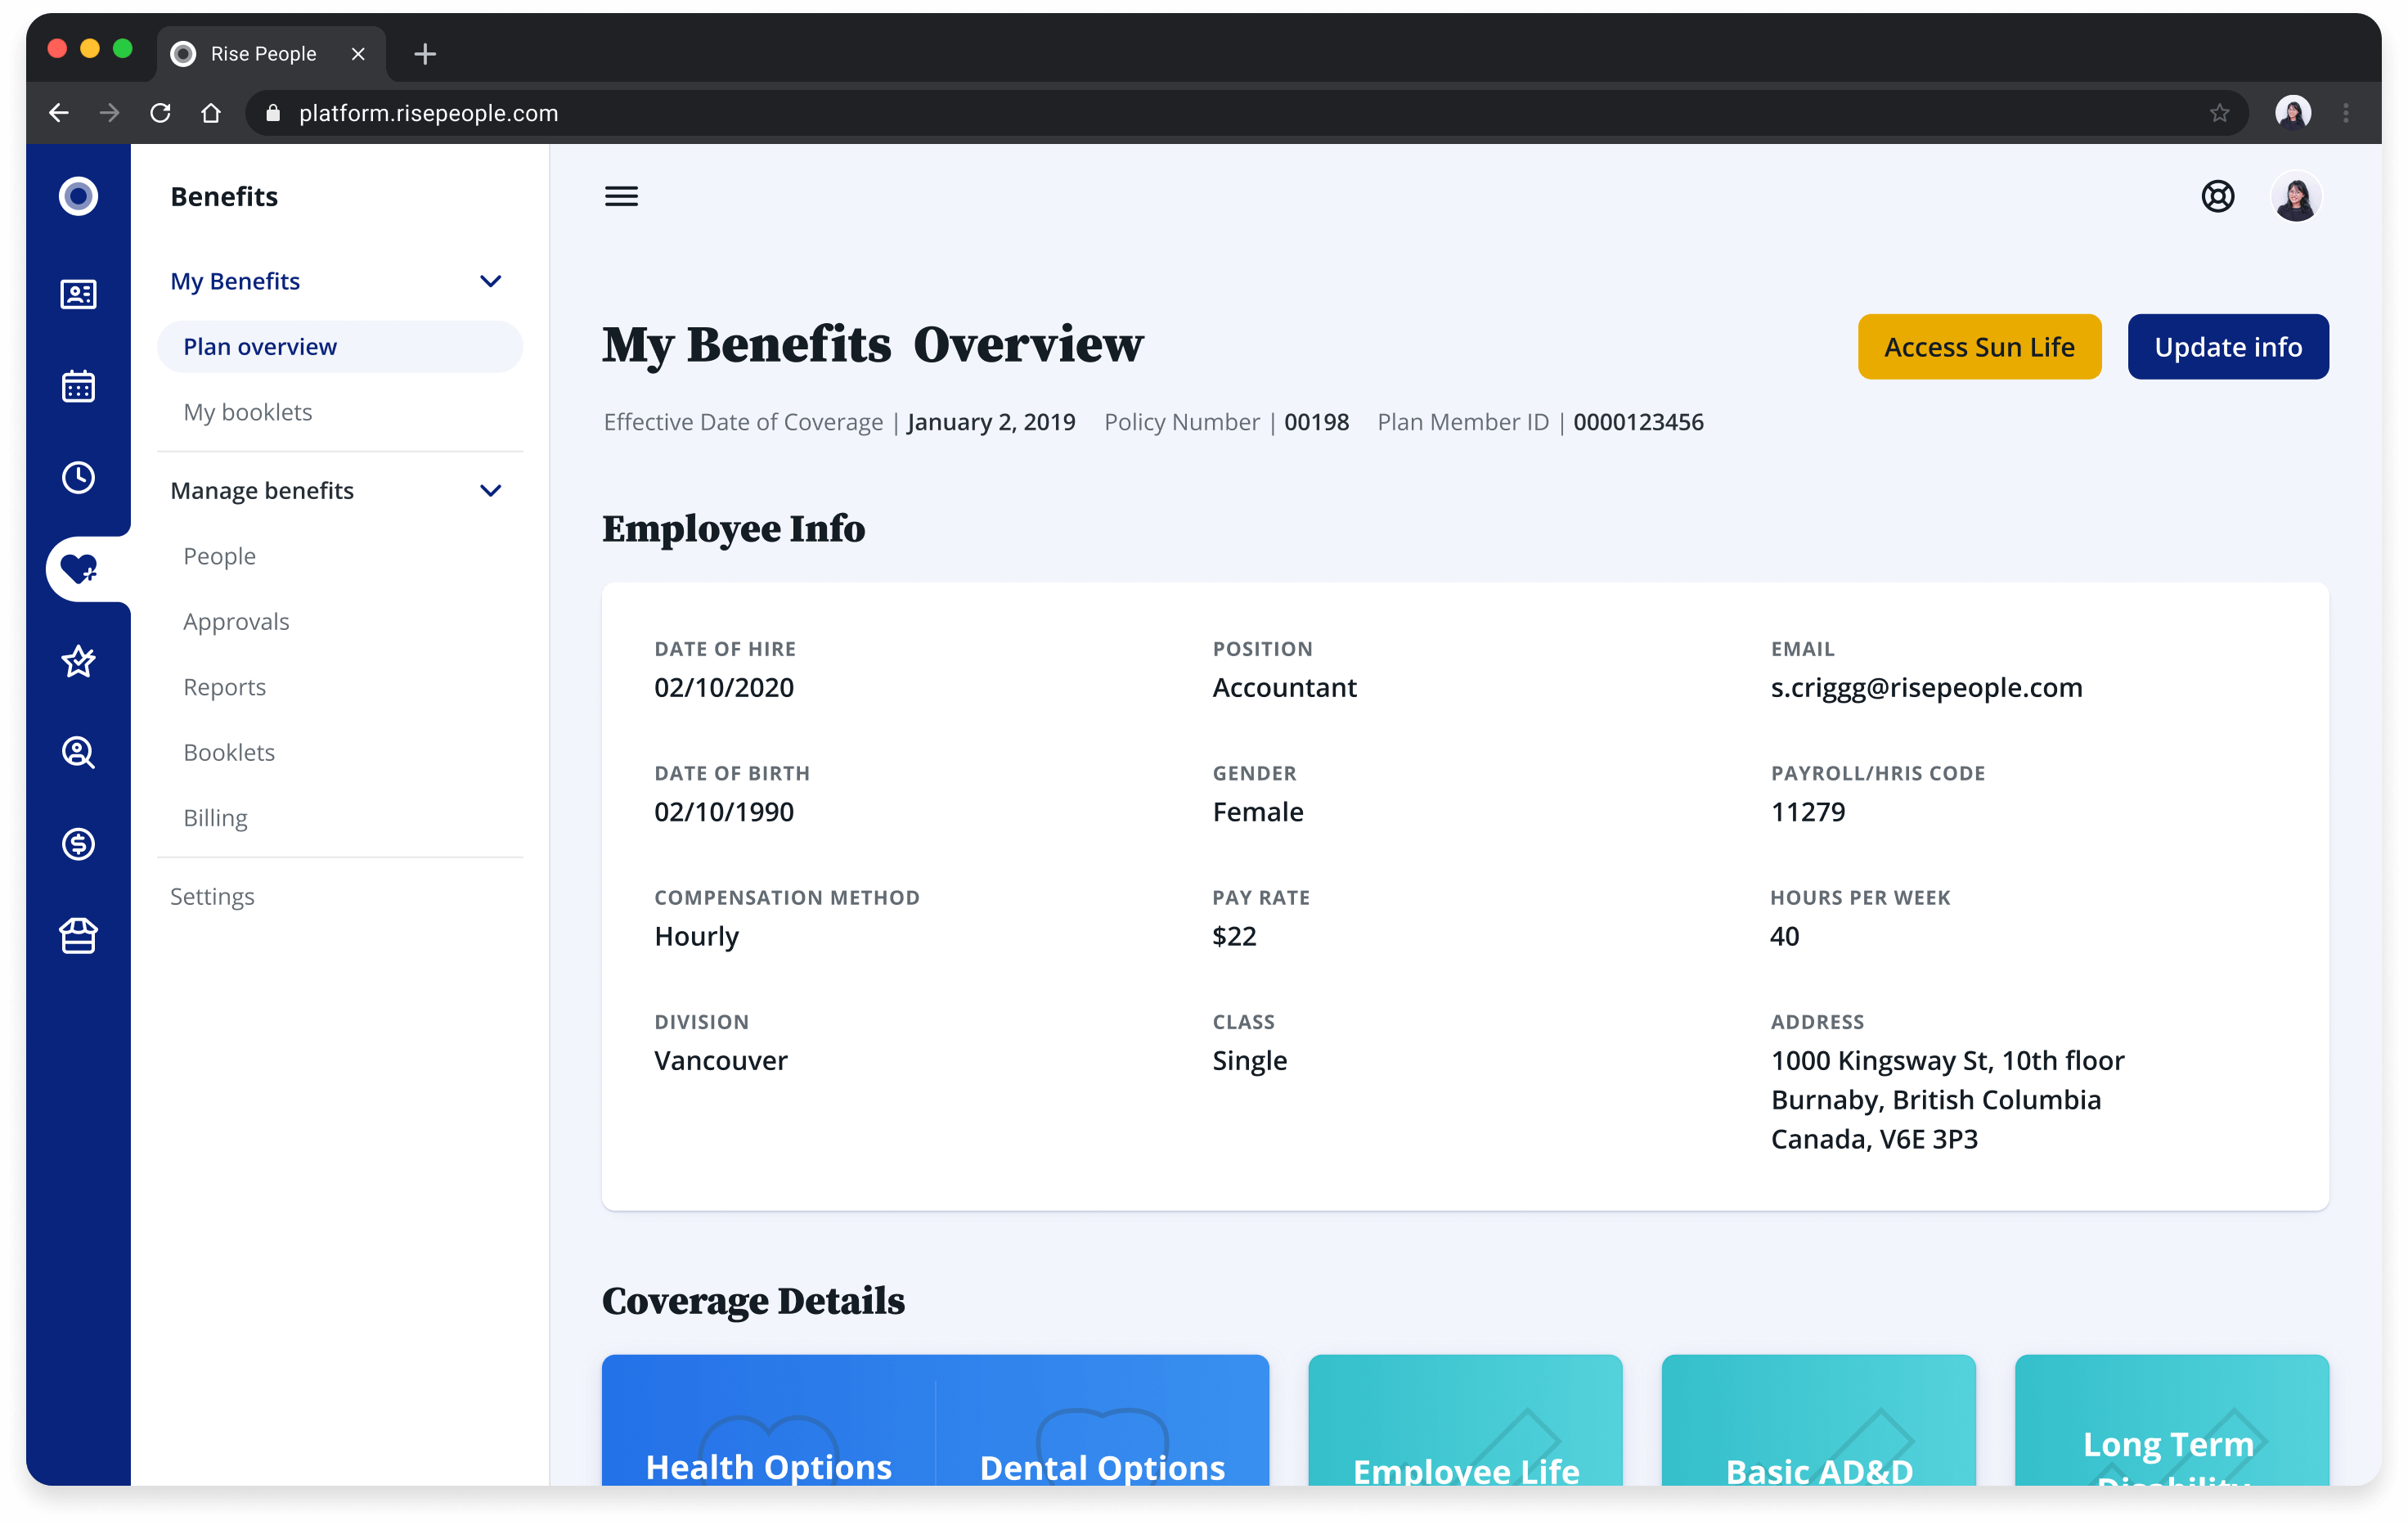This screenshot has height=1525, width=2408.
Task: Click the policy number 00198
Action: 1316,422
